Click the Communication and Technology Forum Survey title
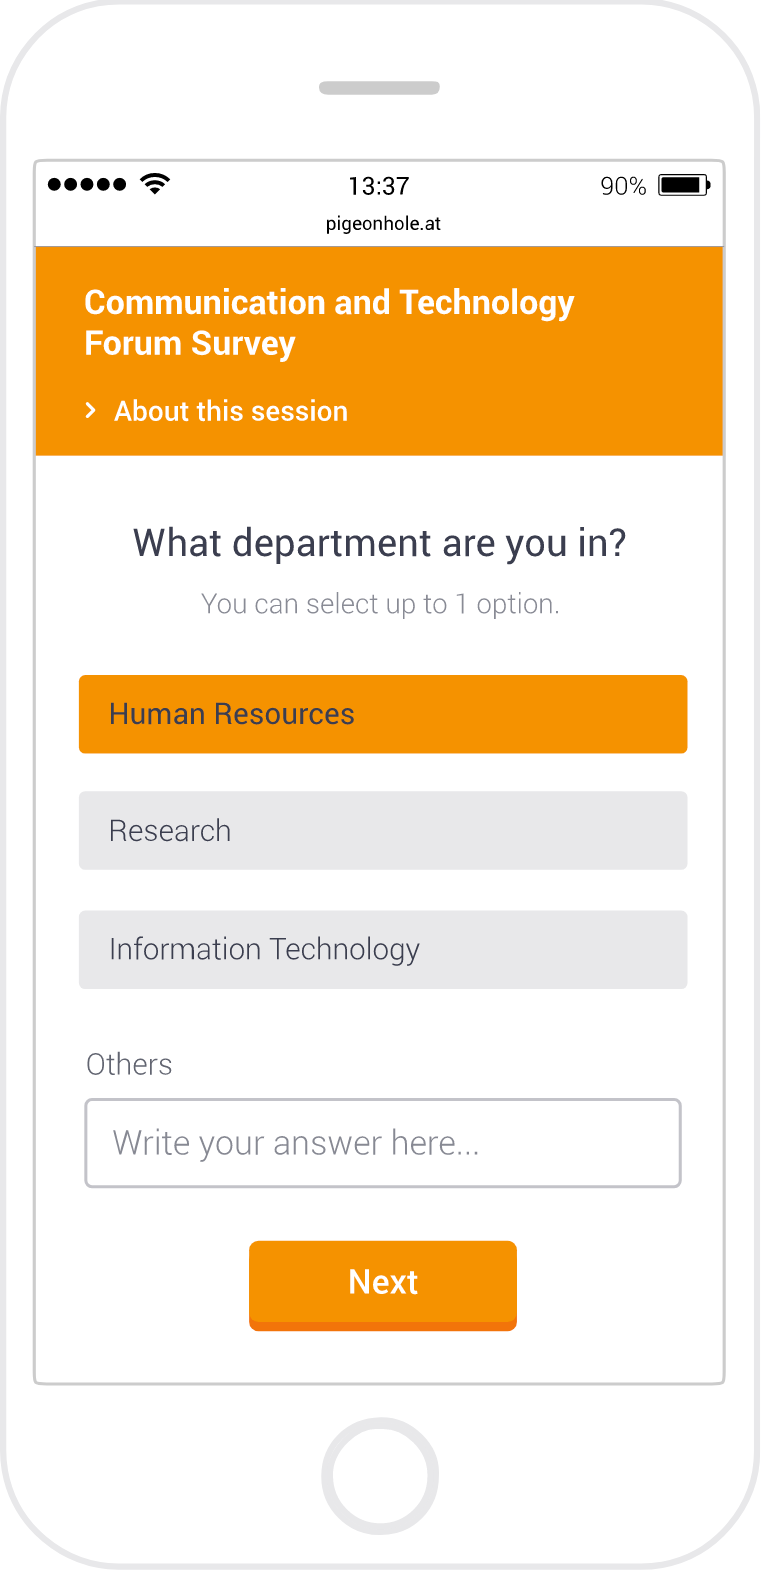 329,322
